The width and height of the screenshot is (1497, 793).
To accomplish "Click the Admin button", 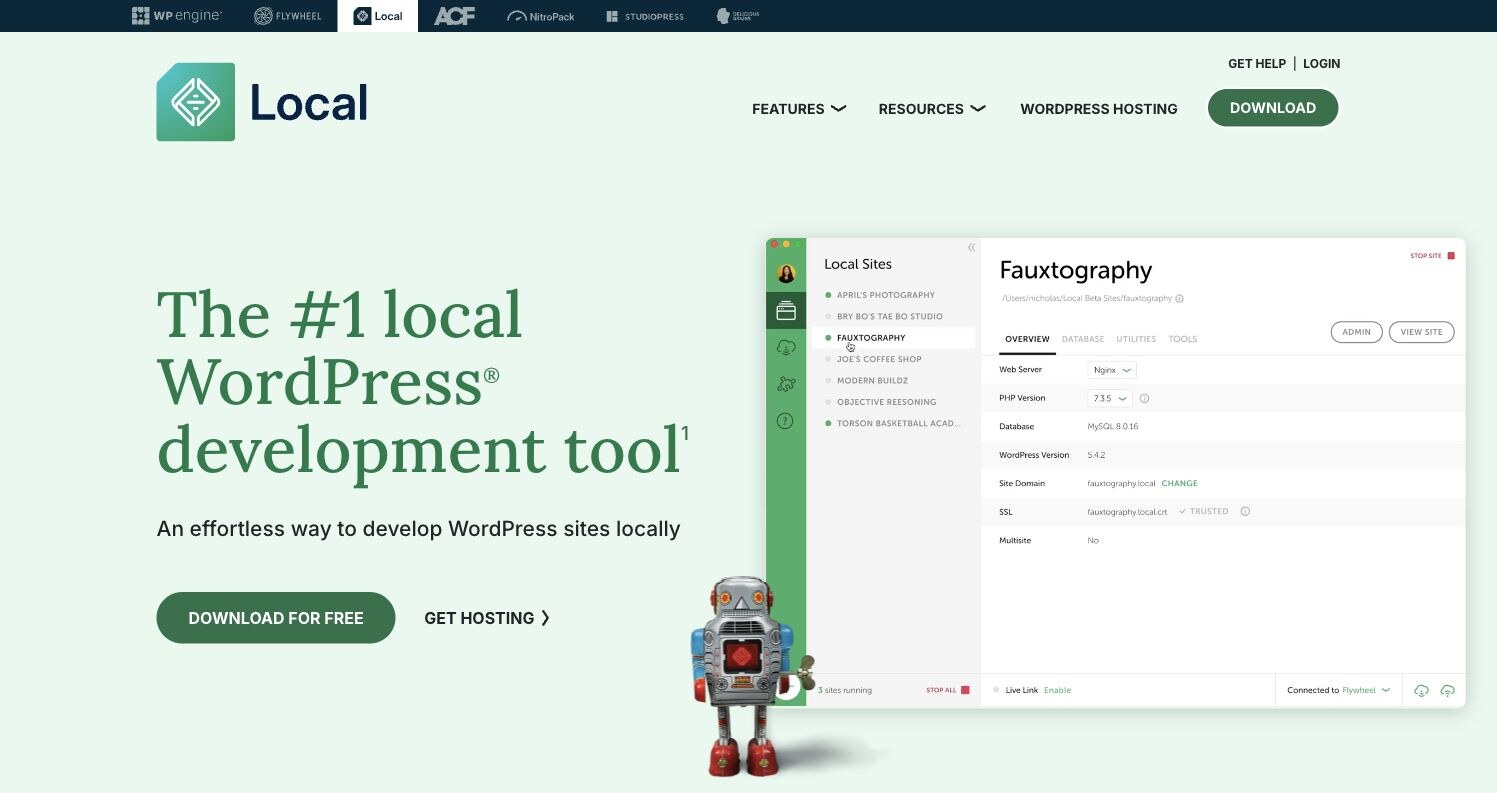I will [1357, 332].
